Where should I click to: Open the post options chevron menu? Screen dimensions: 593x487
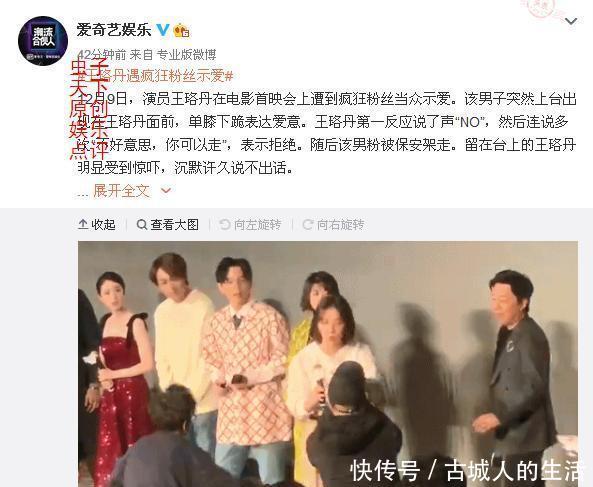(571, 21)
